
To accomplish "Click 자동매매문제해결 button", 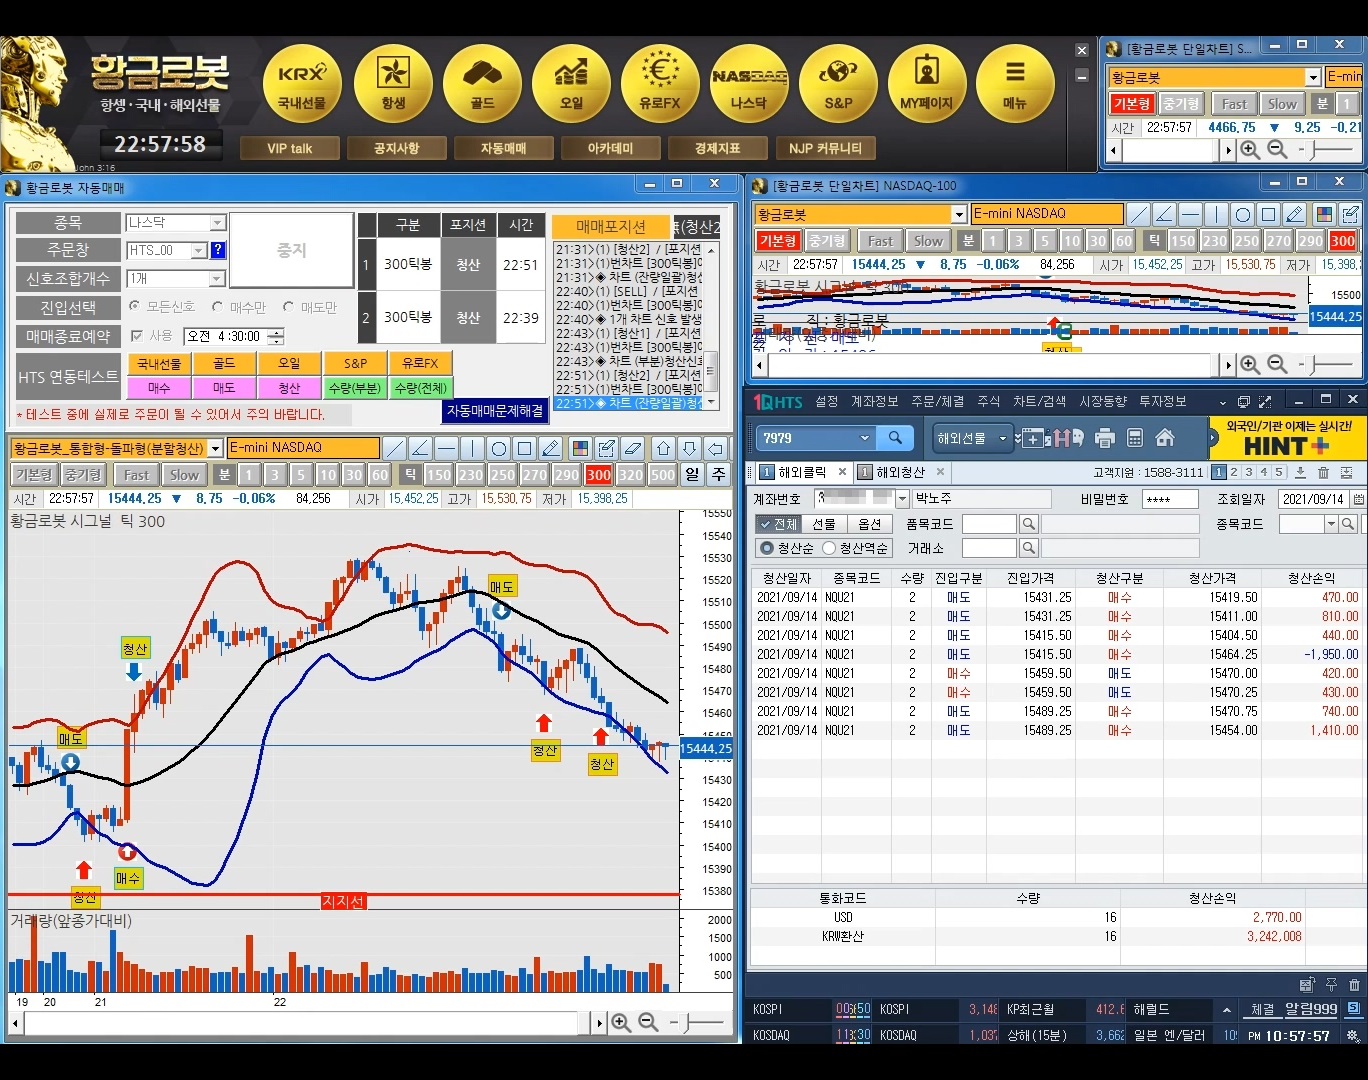I will click(496, 411).
